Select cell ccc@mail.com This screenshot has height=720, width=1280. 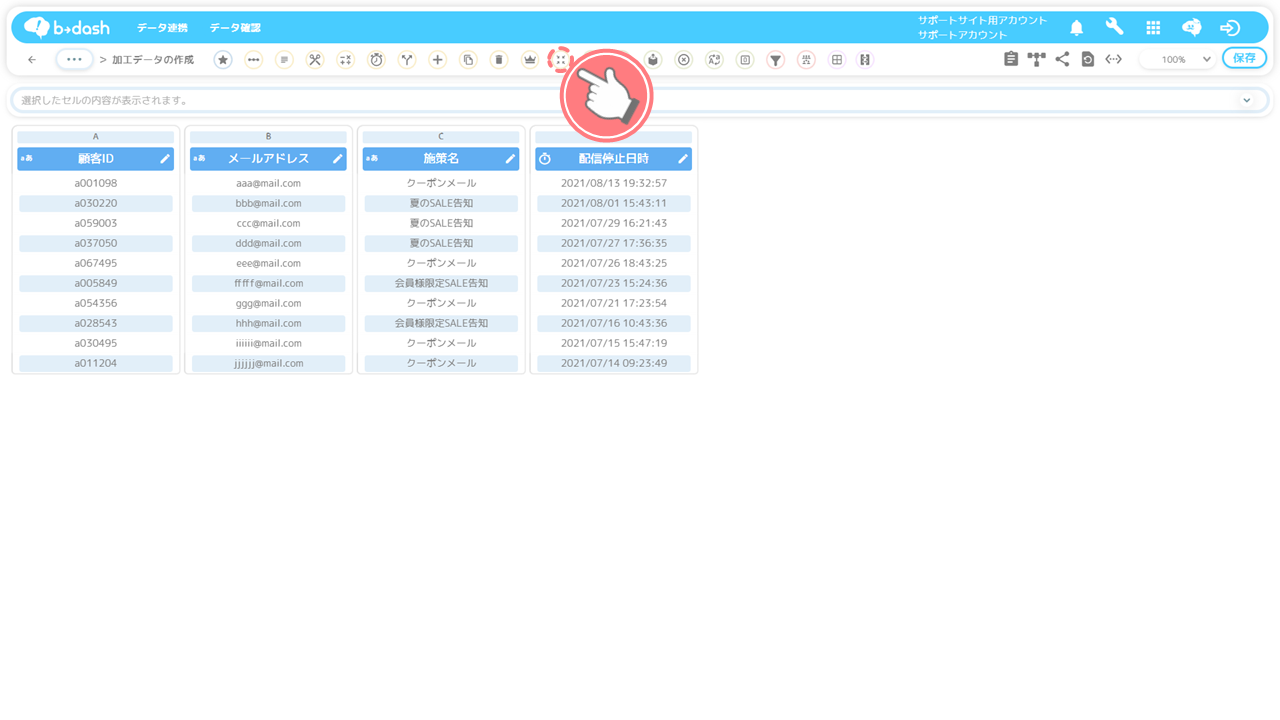point(268,223)
